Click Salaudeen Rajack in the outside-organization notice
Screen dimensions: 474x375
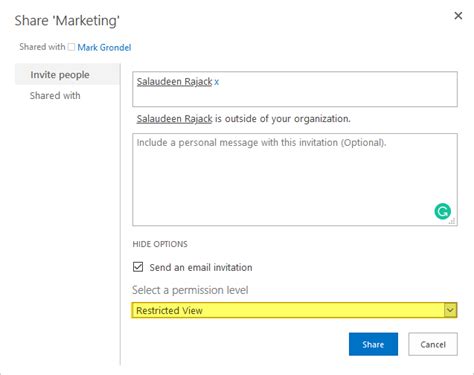tap(174, 119)
